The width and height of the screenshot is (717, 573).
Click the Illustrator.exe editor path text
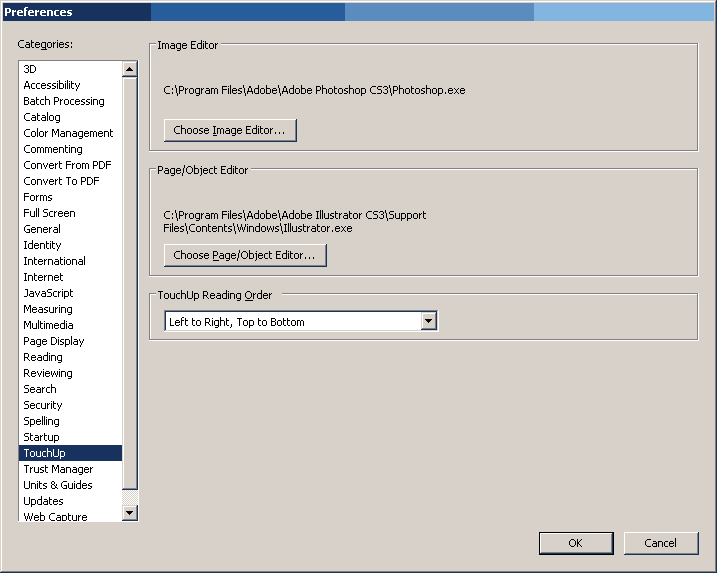(x=294, y=221)
